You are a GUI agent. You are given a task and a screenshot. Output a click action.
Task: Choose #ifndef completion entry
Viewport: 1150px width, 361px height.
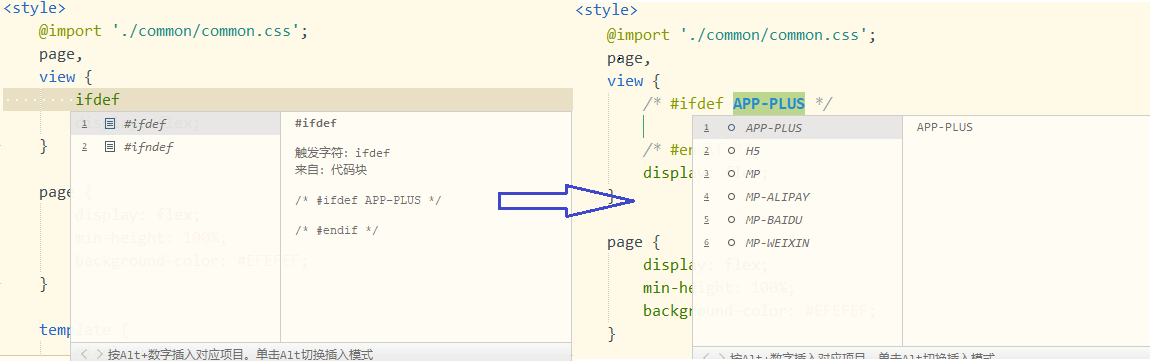click(x=176, y=147)
